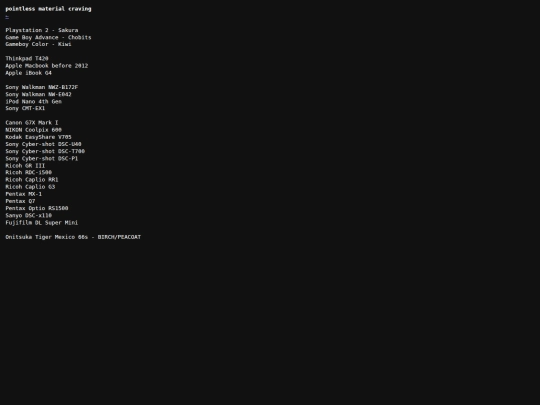540x405 pixels.
Task: Click the 'Ricoh GR III' line
Action: 25,165
